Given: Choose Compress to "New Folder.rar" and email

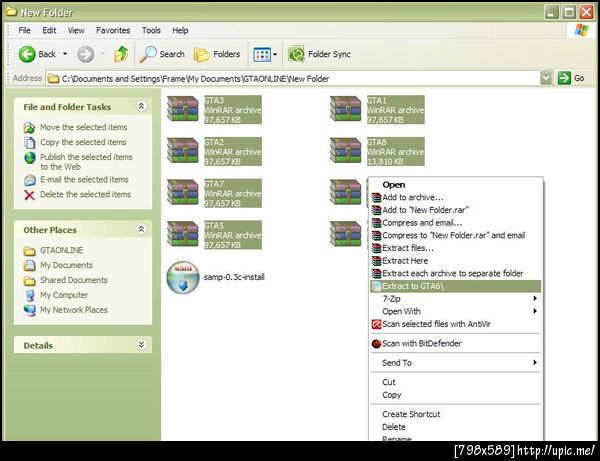Looking at the screenshot, I should tap(456, 235).
